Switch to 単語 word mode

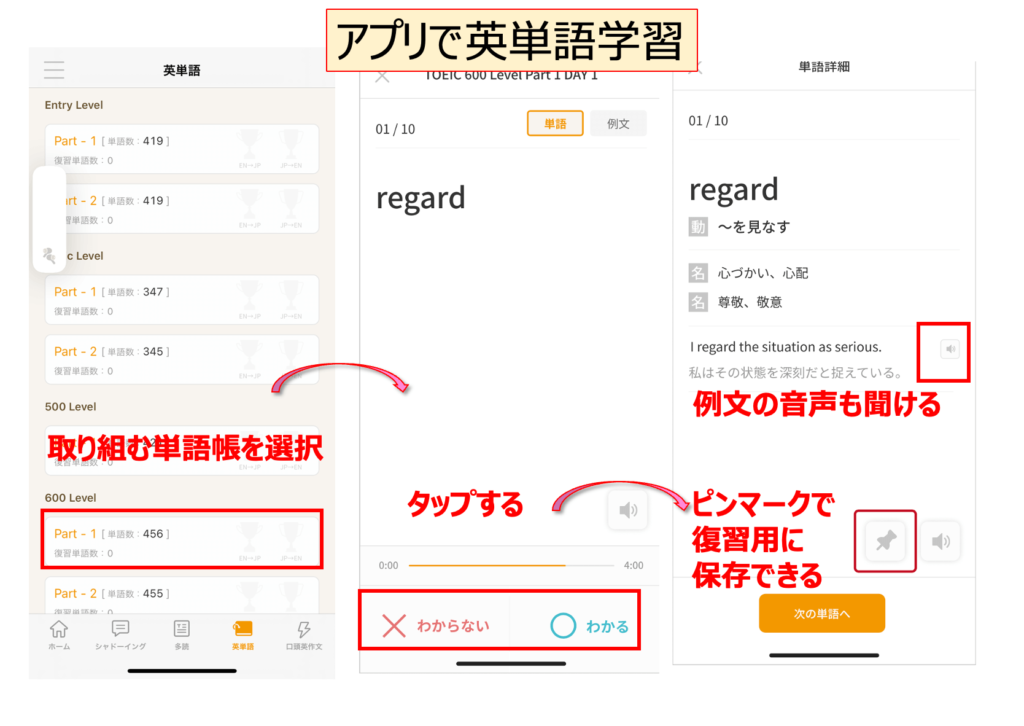tap(555, 123)
